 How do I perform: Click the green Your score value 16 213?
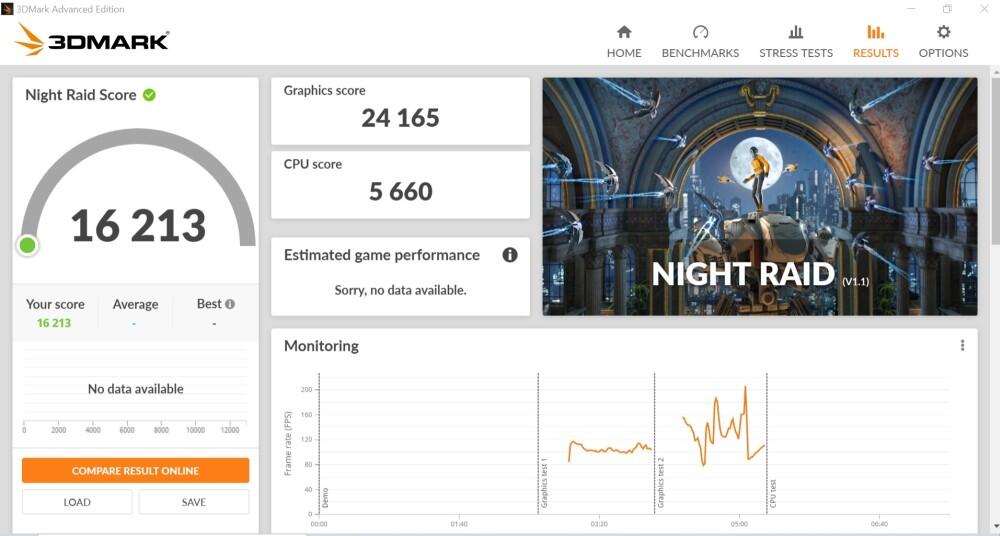tap(54, 323)
